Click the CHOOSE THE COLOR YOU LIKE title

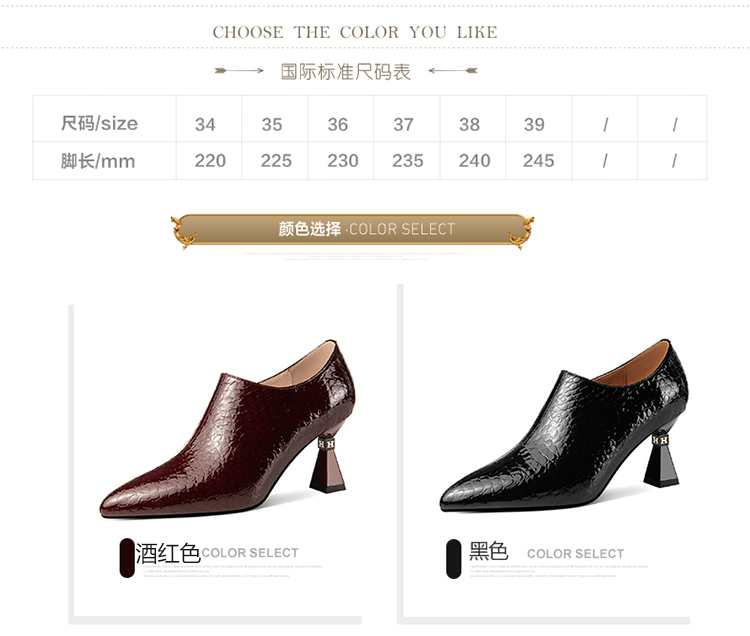(x=355, y=33)
